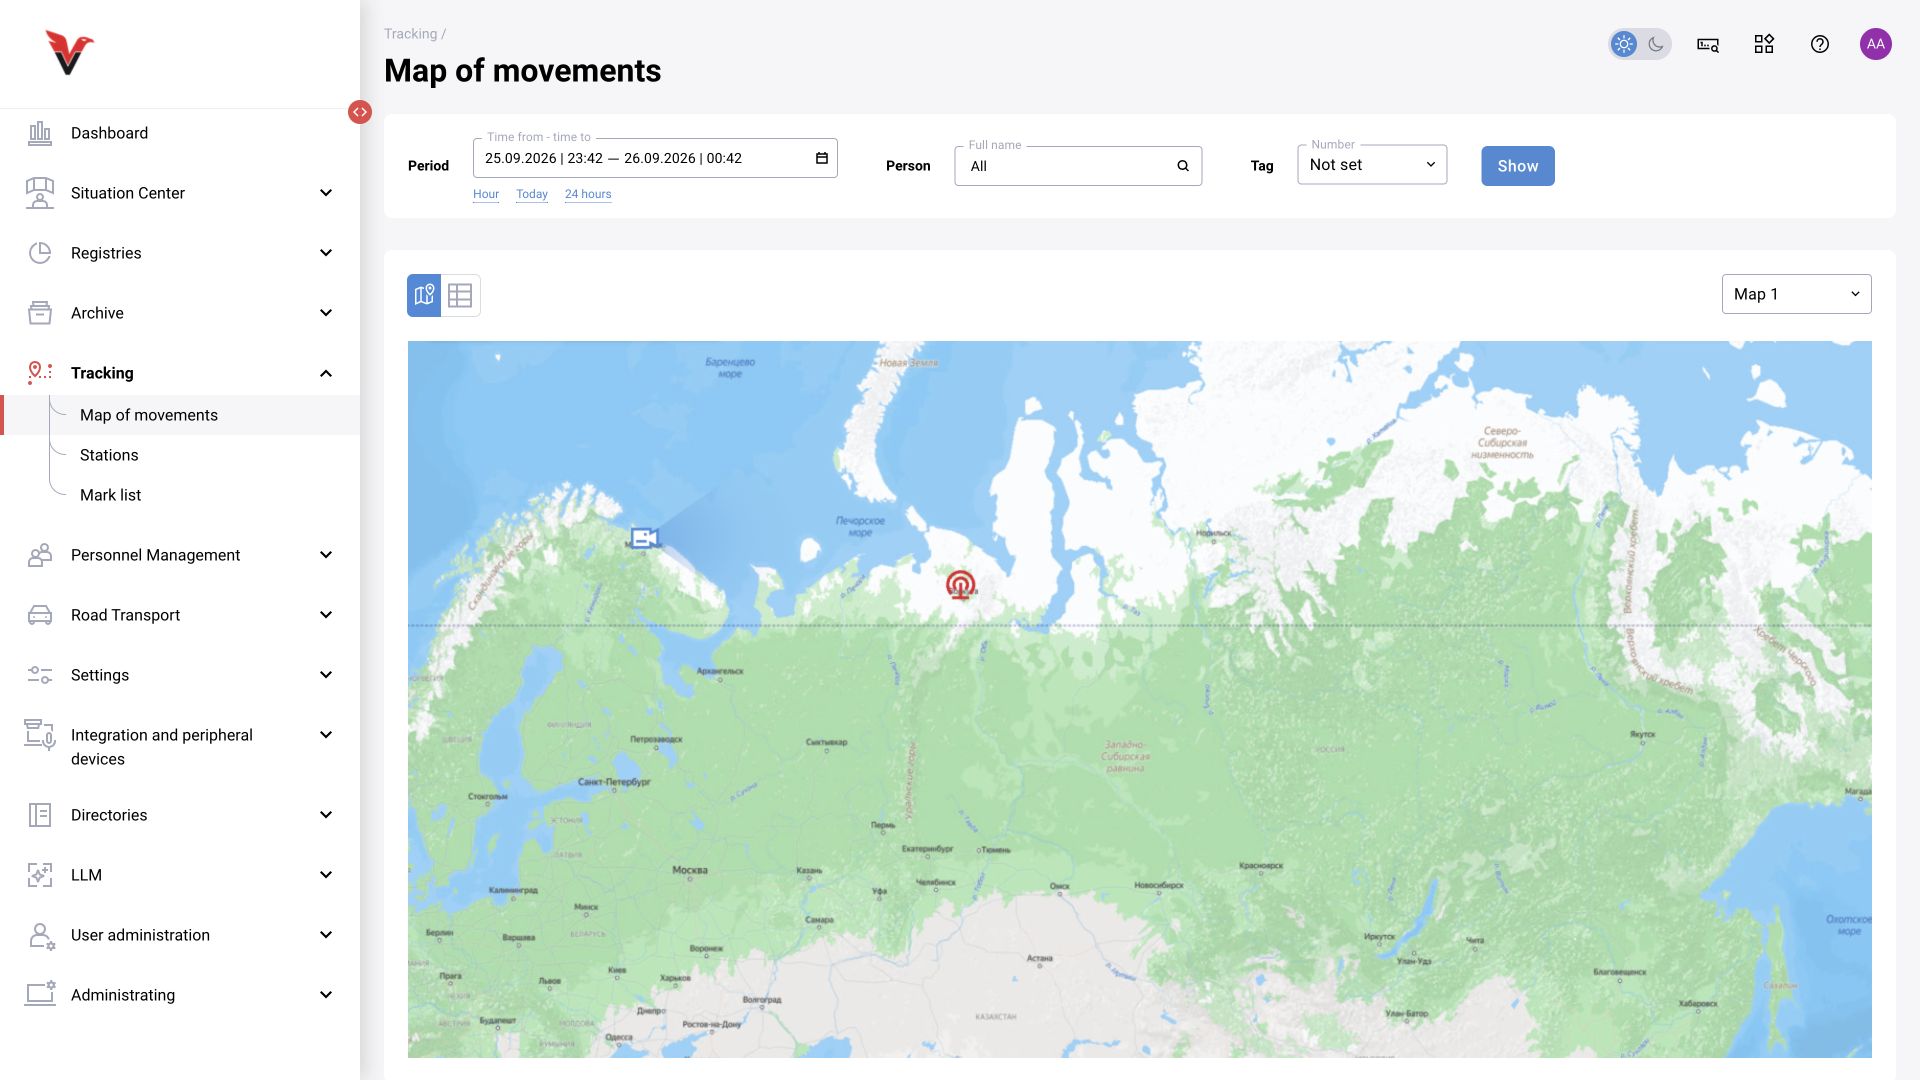The width and height of the screenshot is (1920, 1080).
Task: Open the Stations submenu item
Action: [109, 455]
